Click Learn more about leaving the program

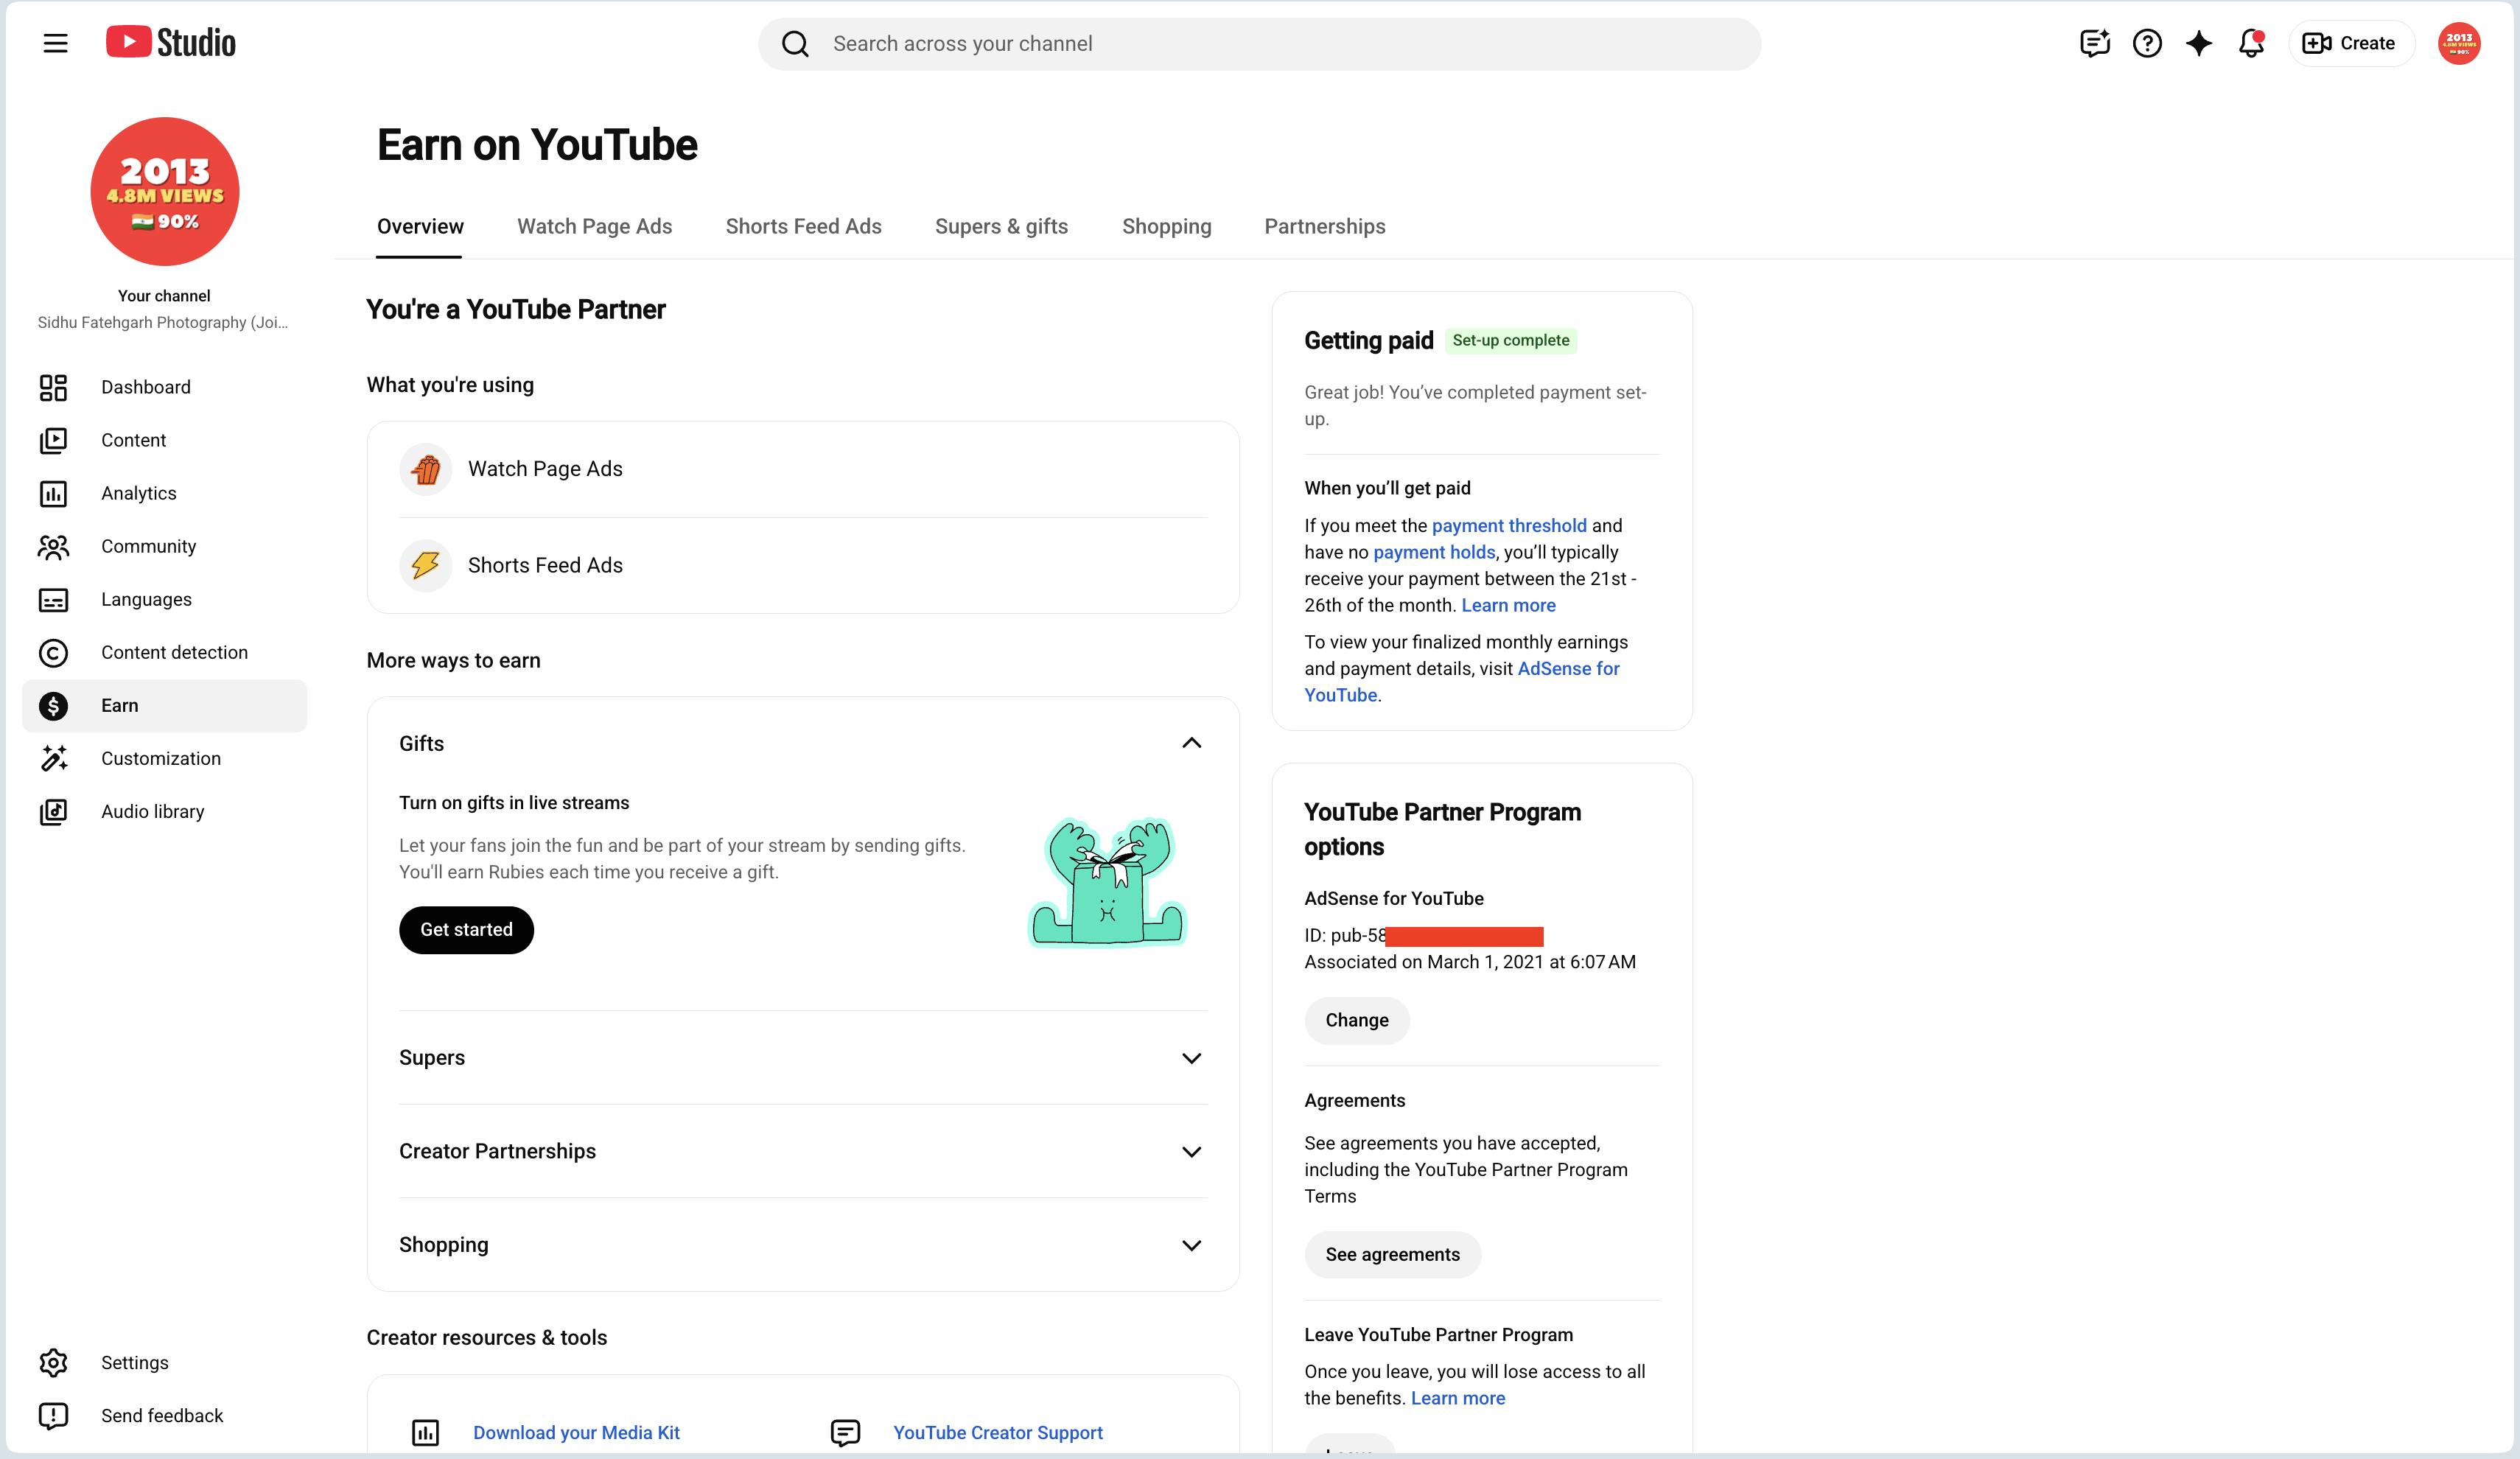(x=1457, y=1398)
